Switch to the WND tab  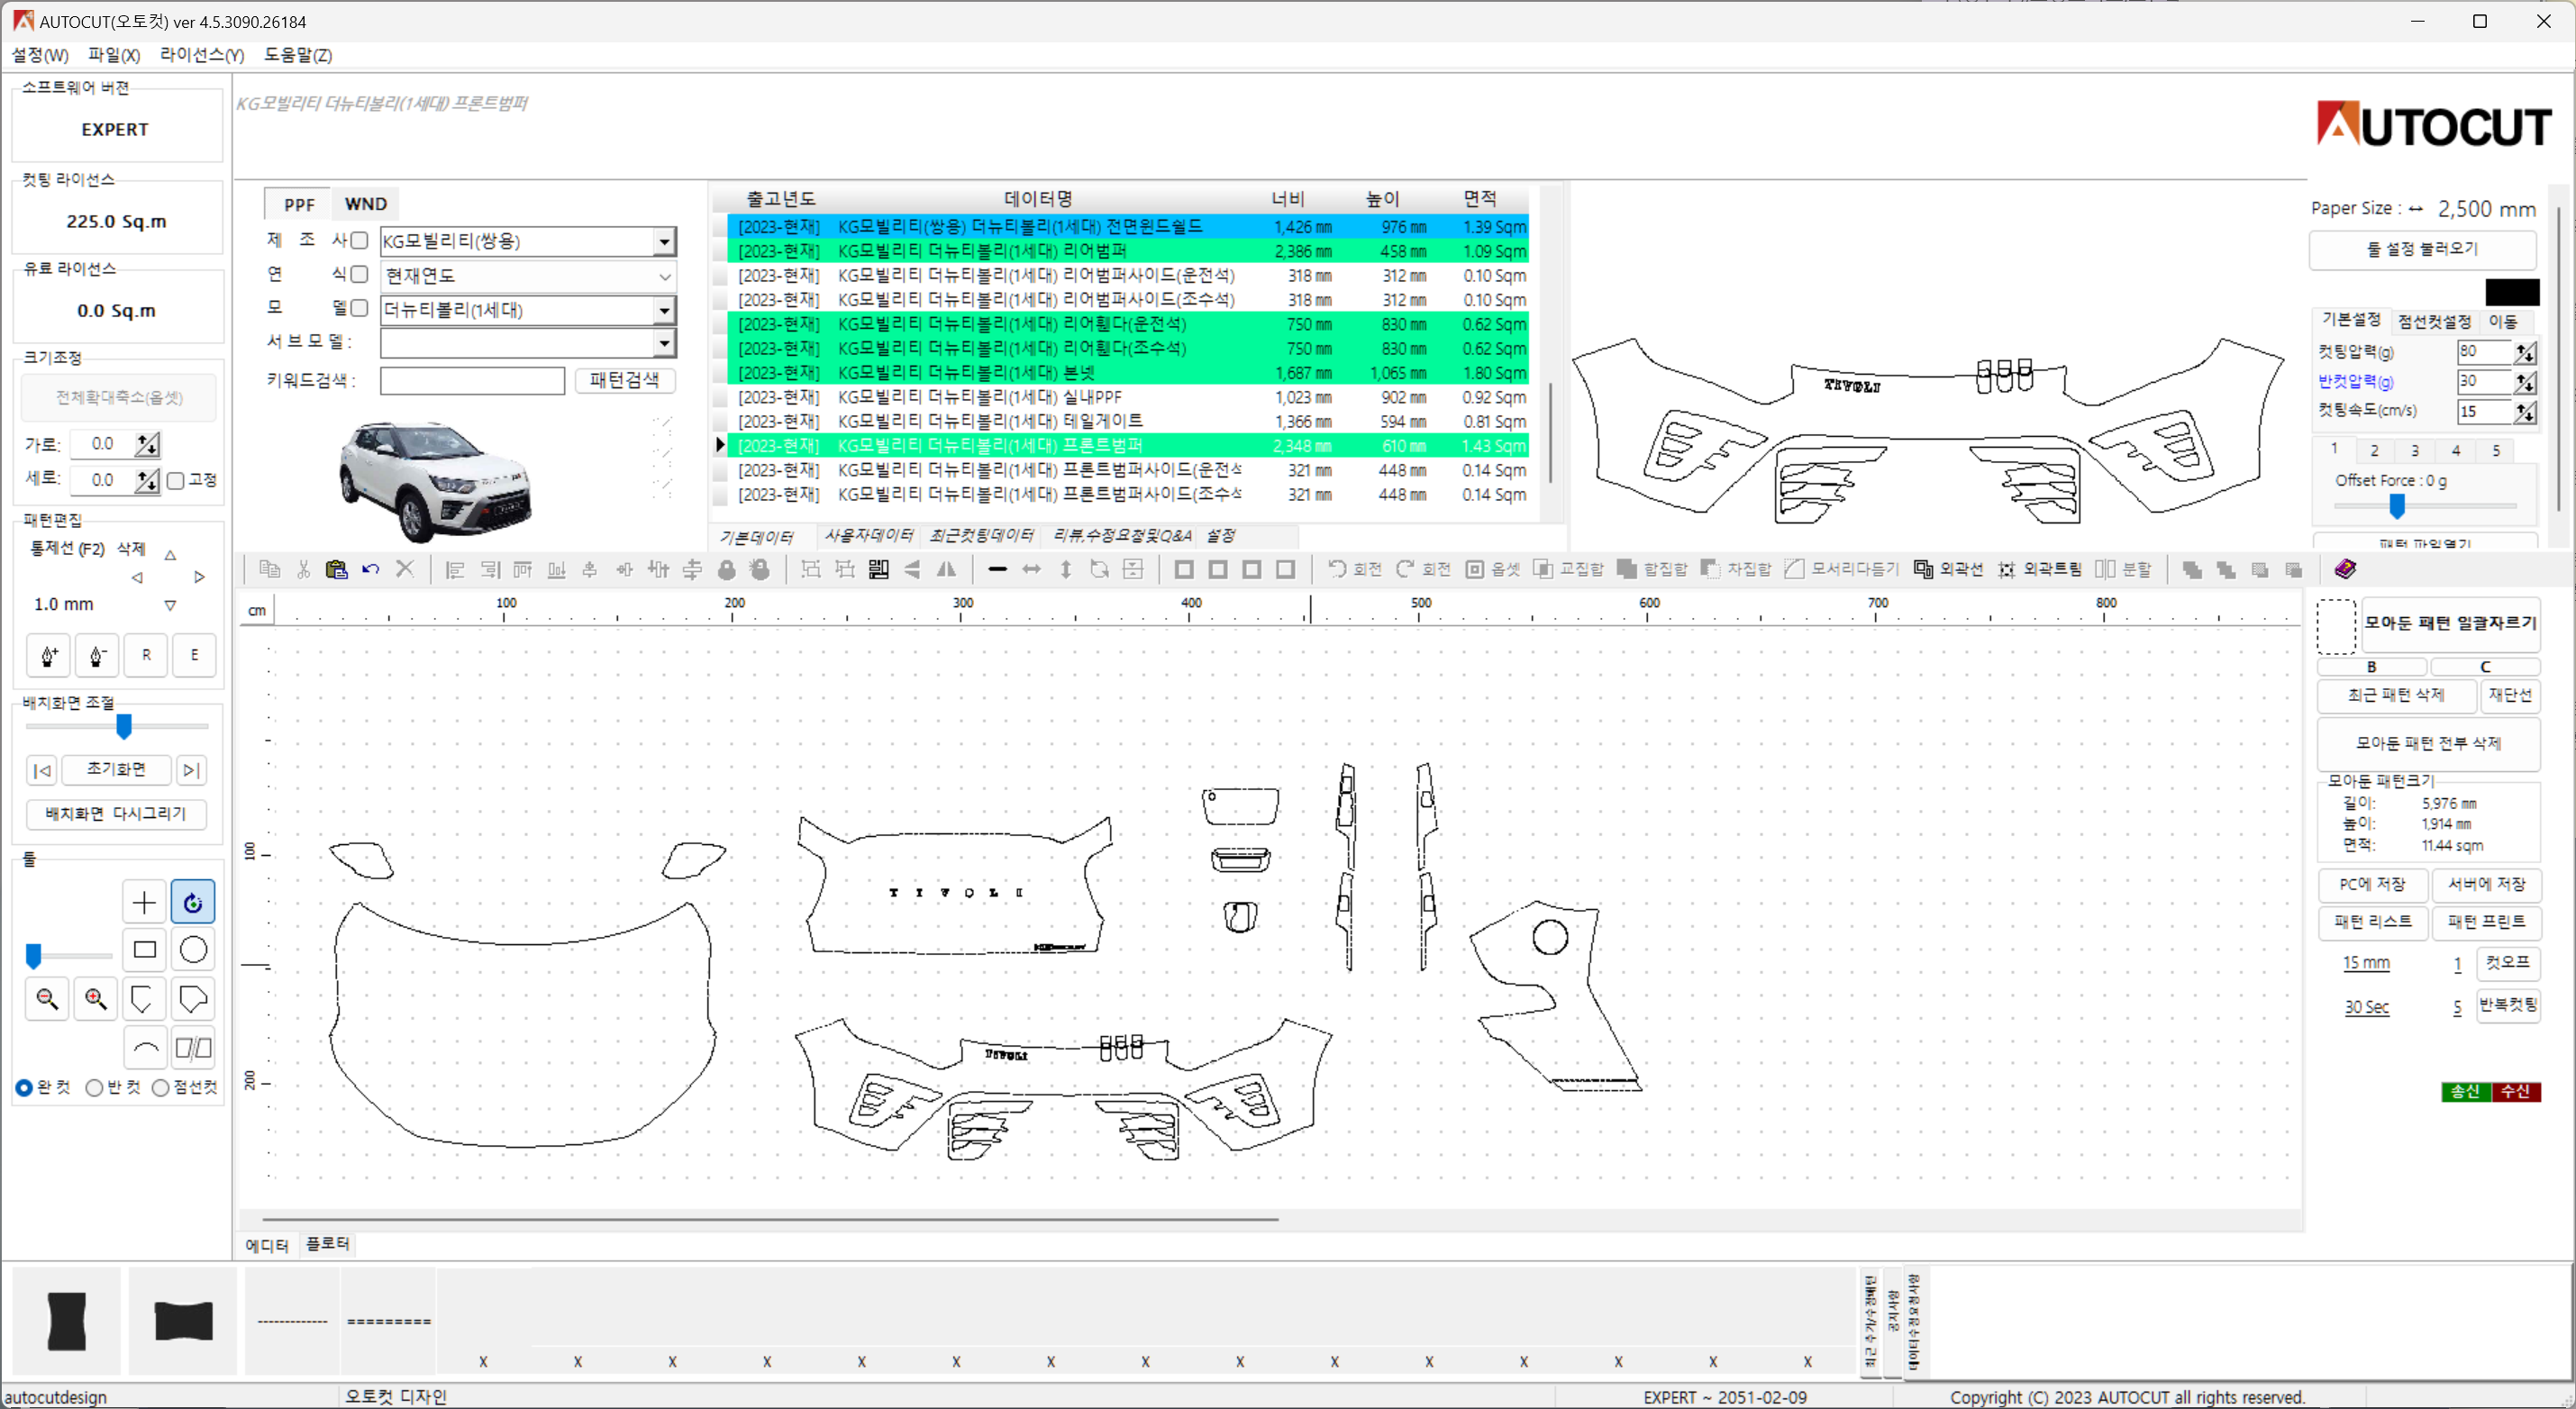366,204
